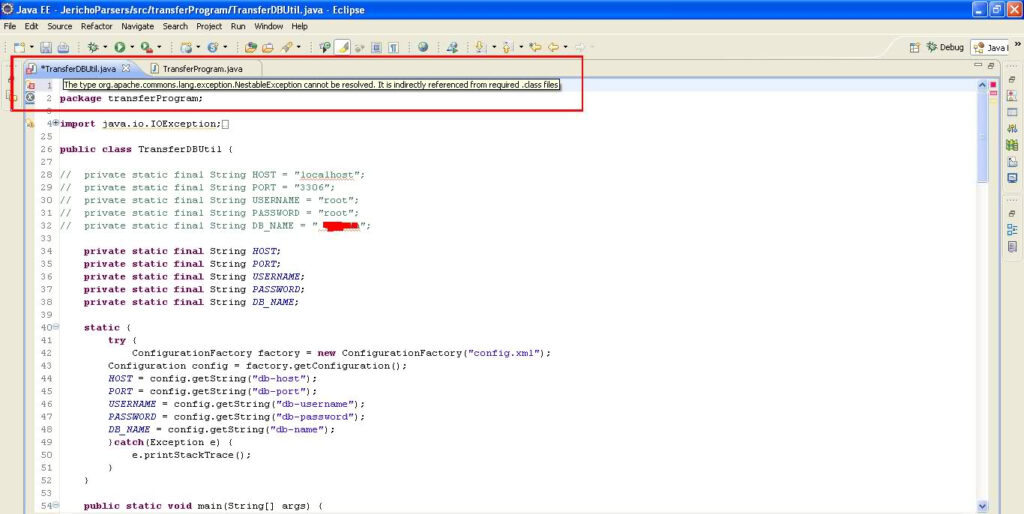Click the editor scrollbar up arrow
1024x514 pixels.
pyautogui.click(x=982, y=86)
